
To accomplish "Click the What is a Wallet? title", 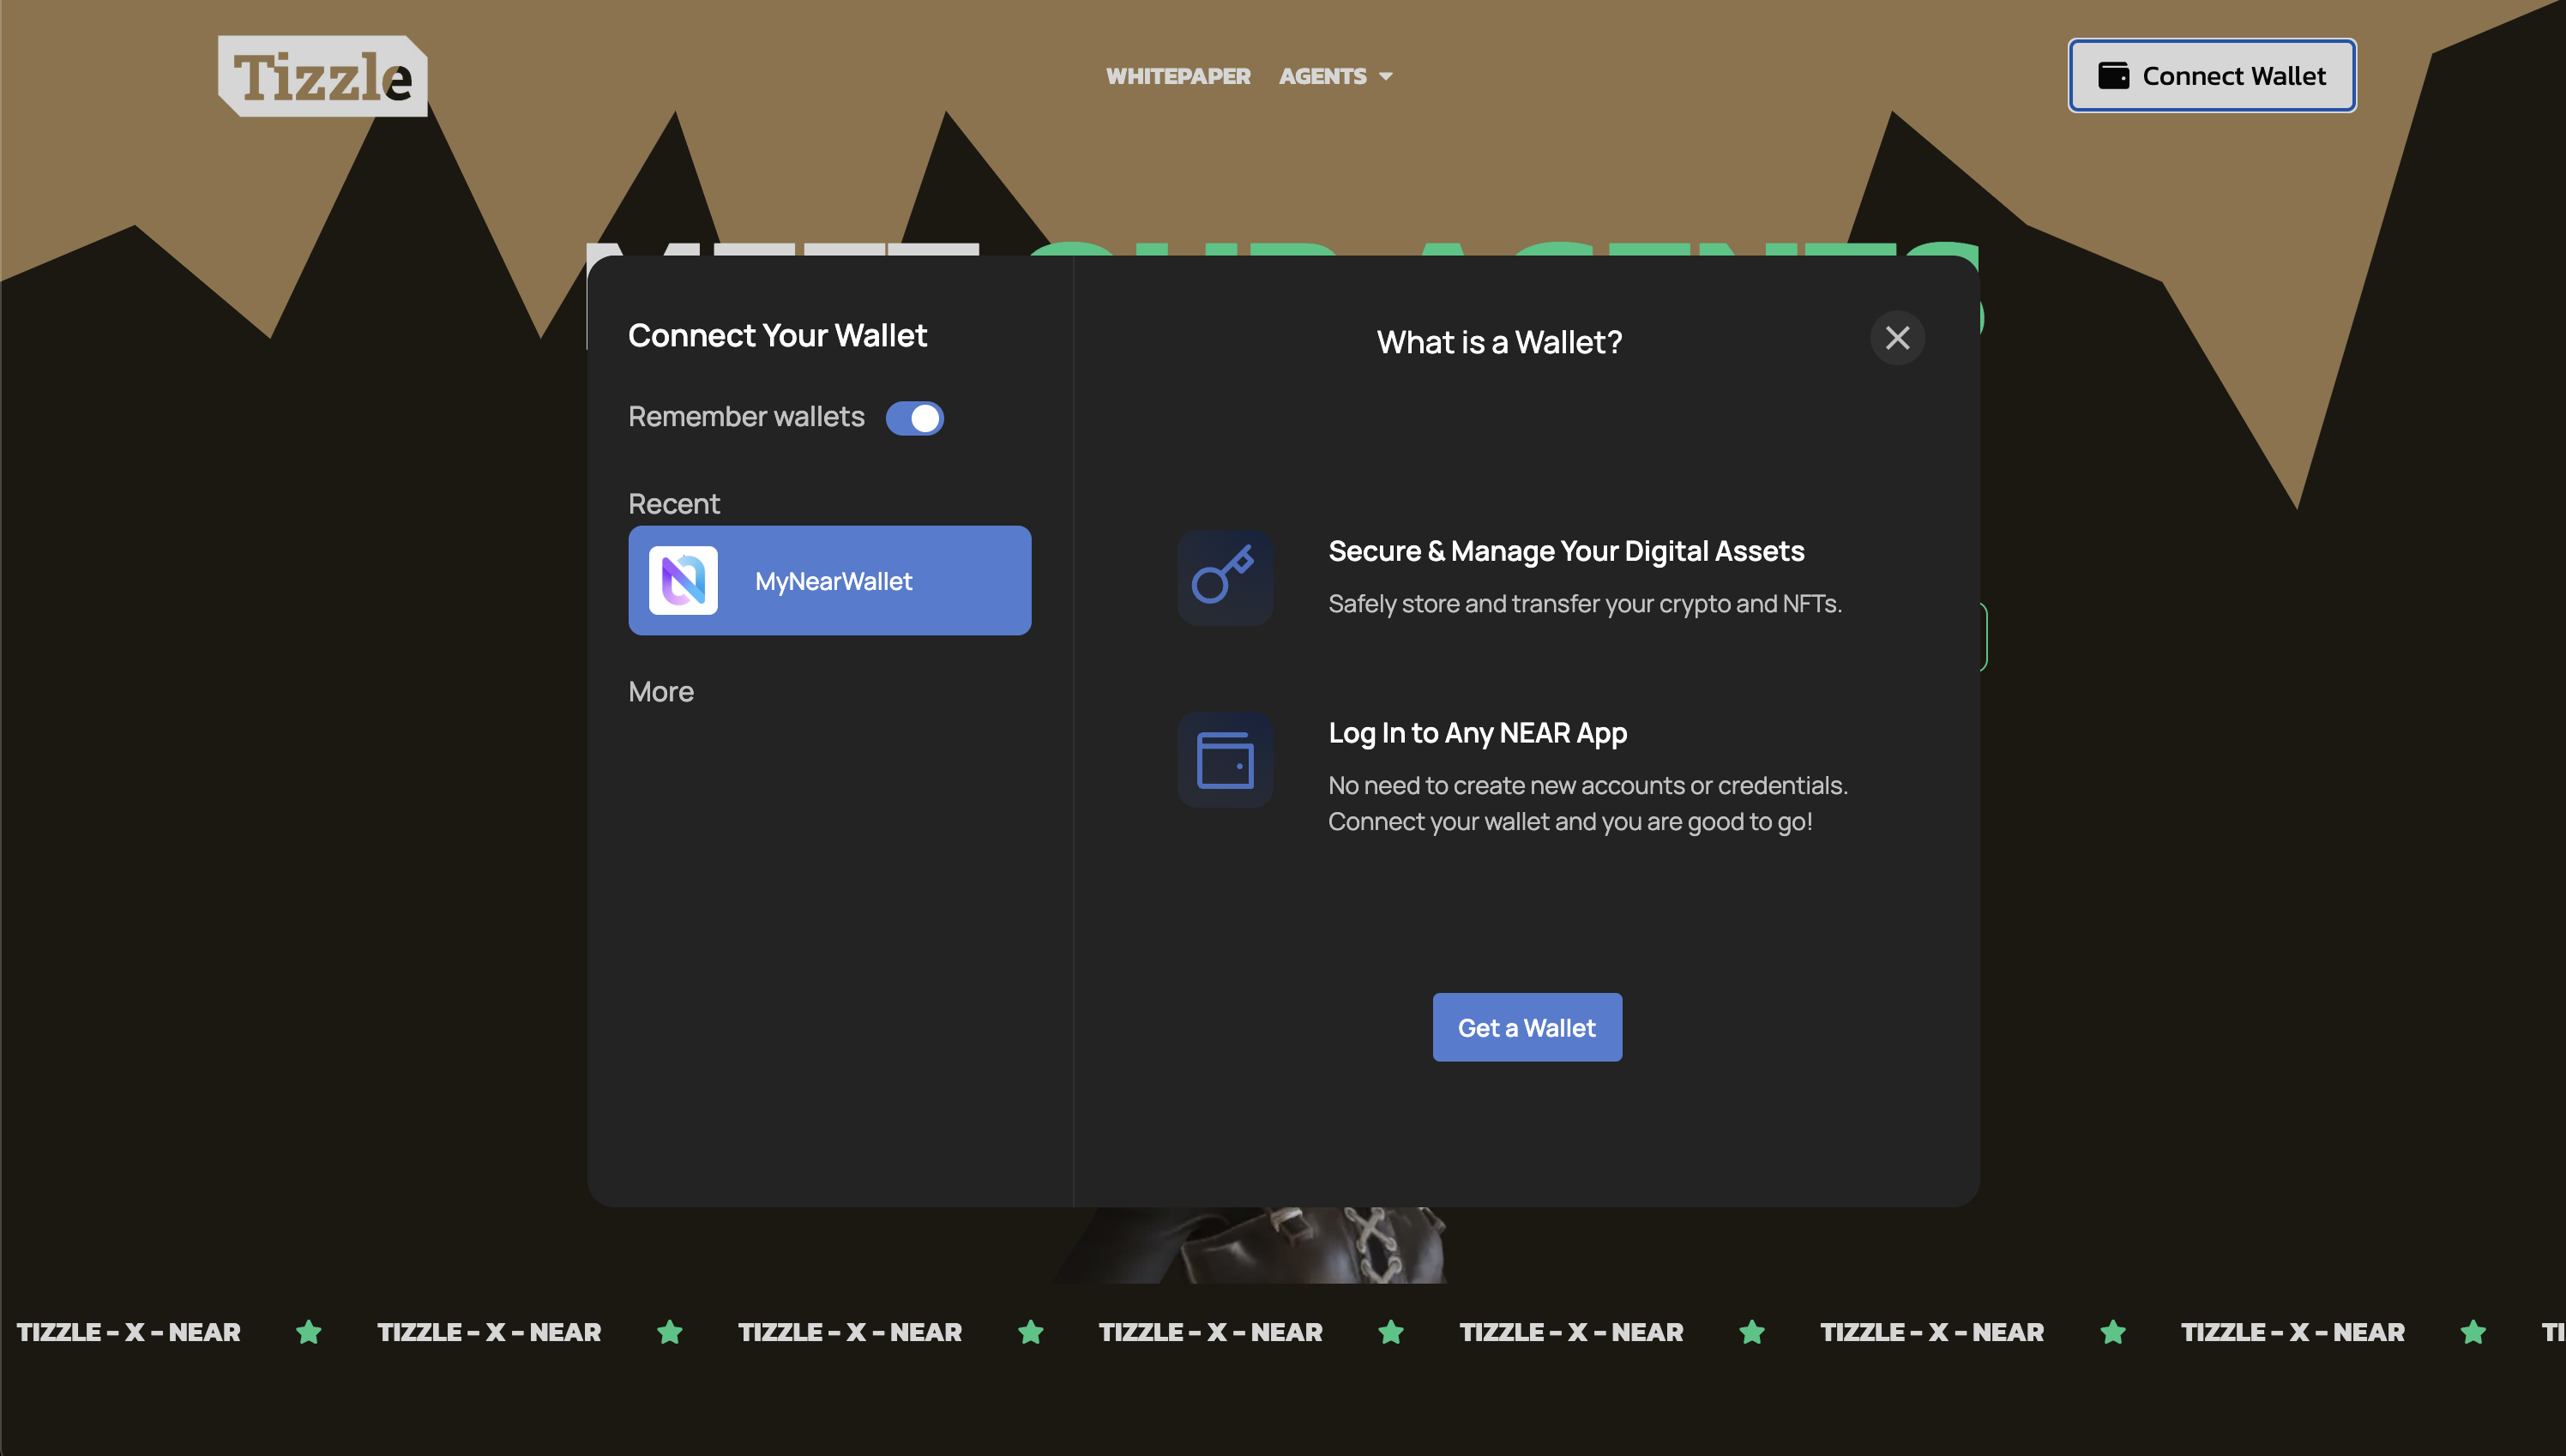I will click(1498, 342).
